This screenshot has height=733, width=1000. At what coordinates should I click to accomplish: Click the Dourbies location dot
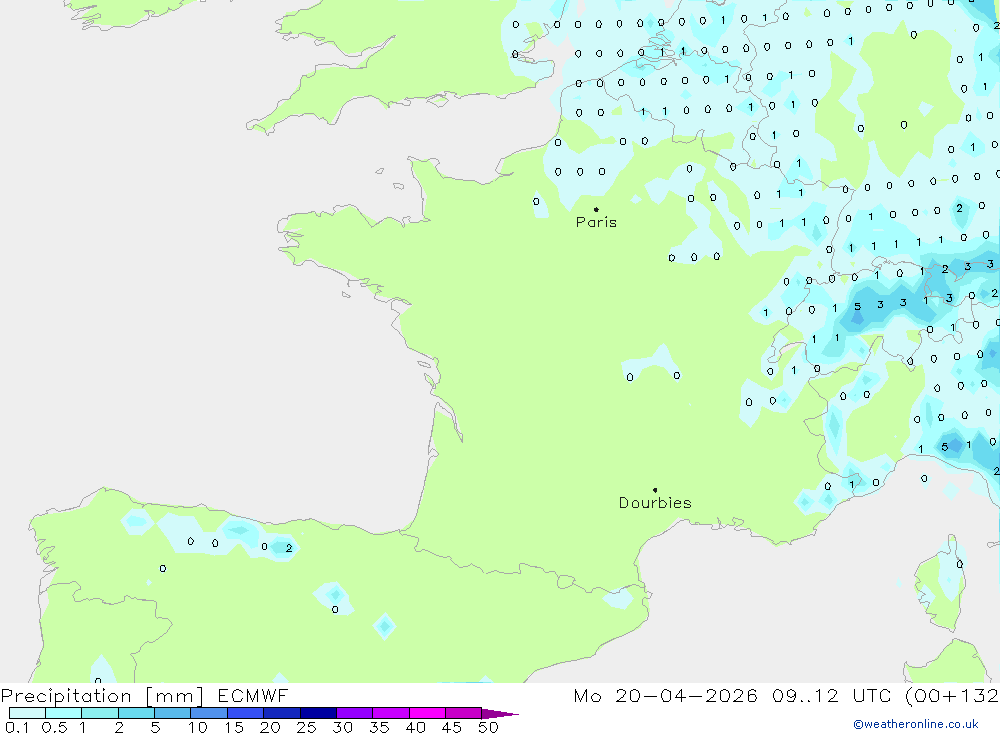coord(655,490)
